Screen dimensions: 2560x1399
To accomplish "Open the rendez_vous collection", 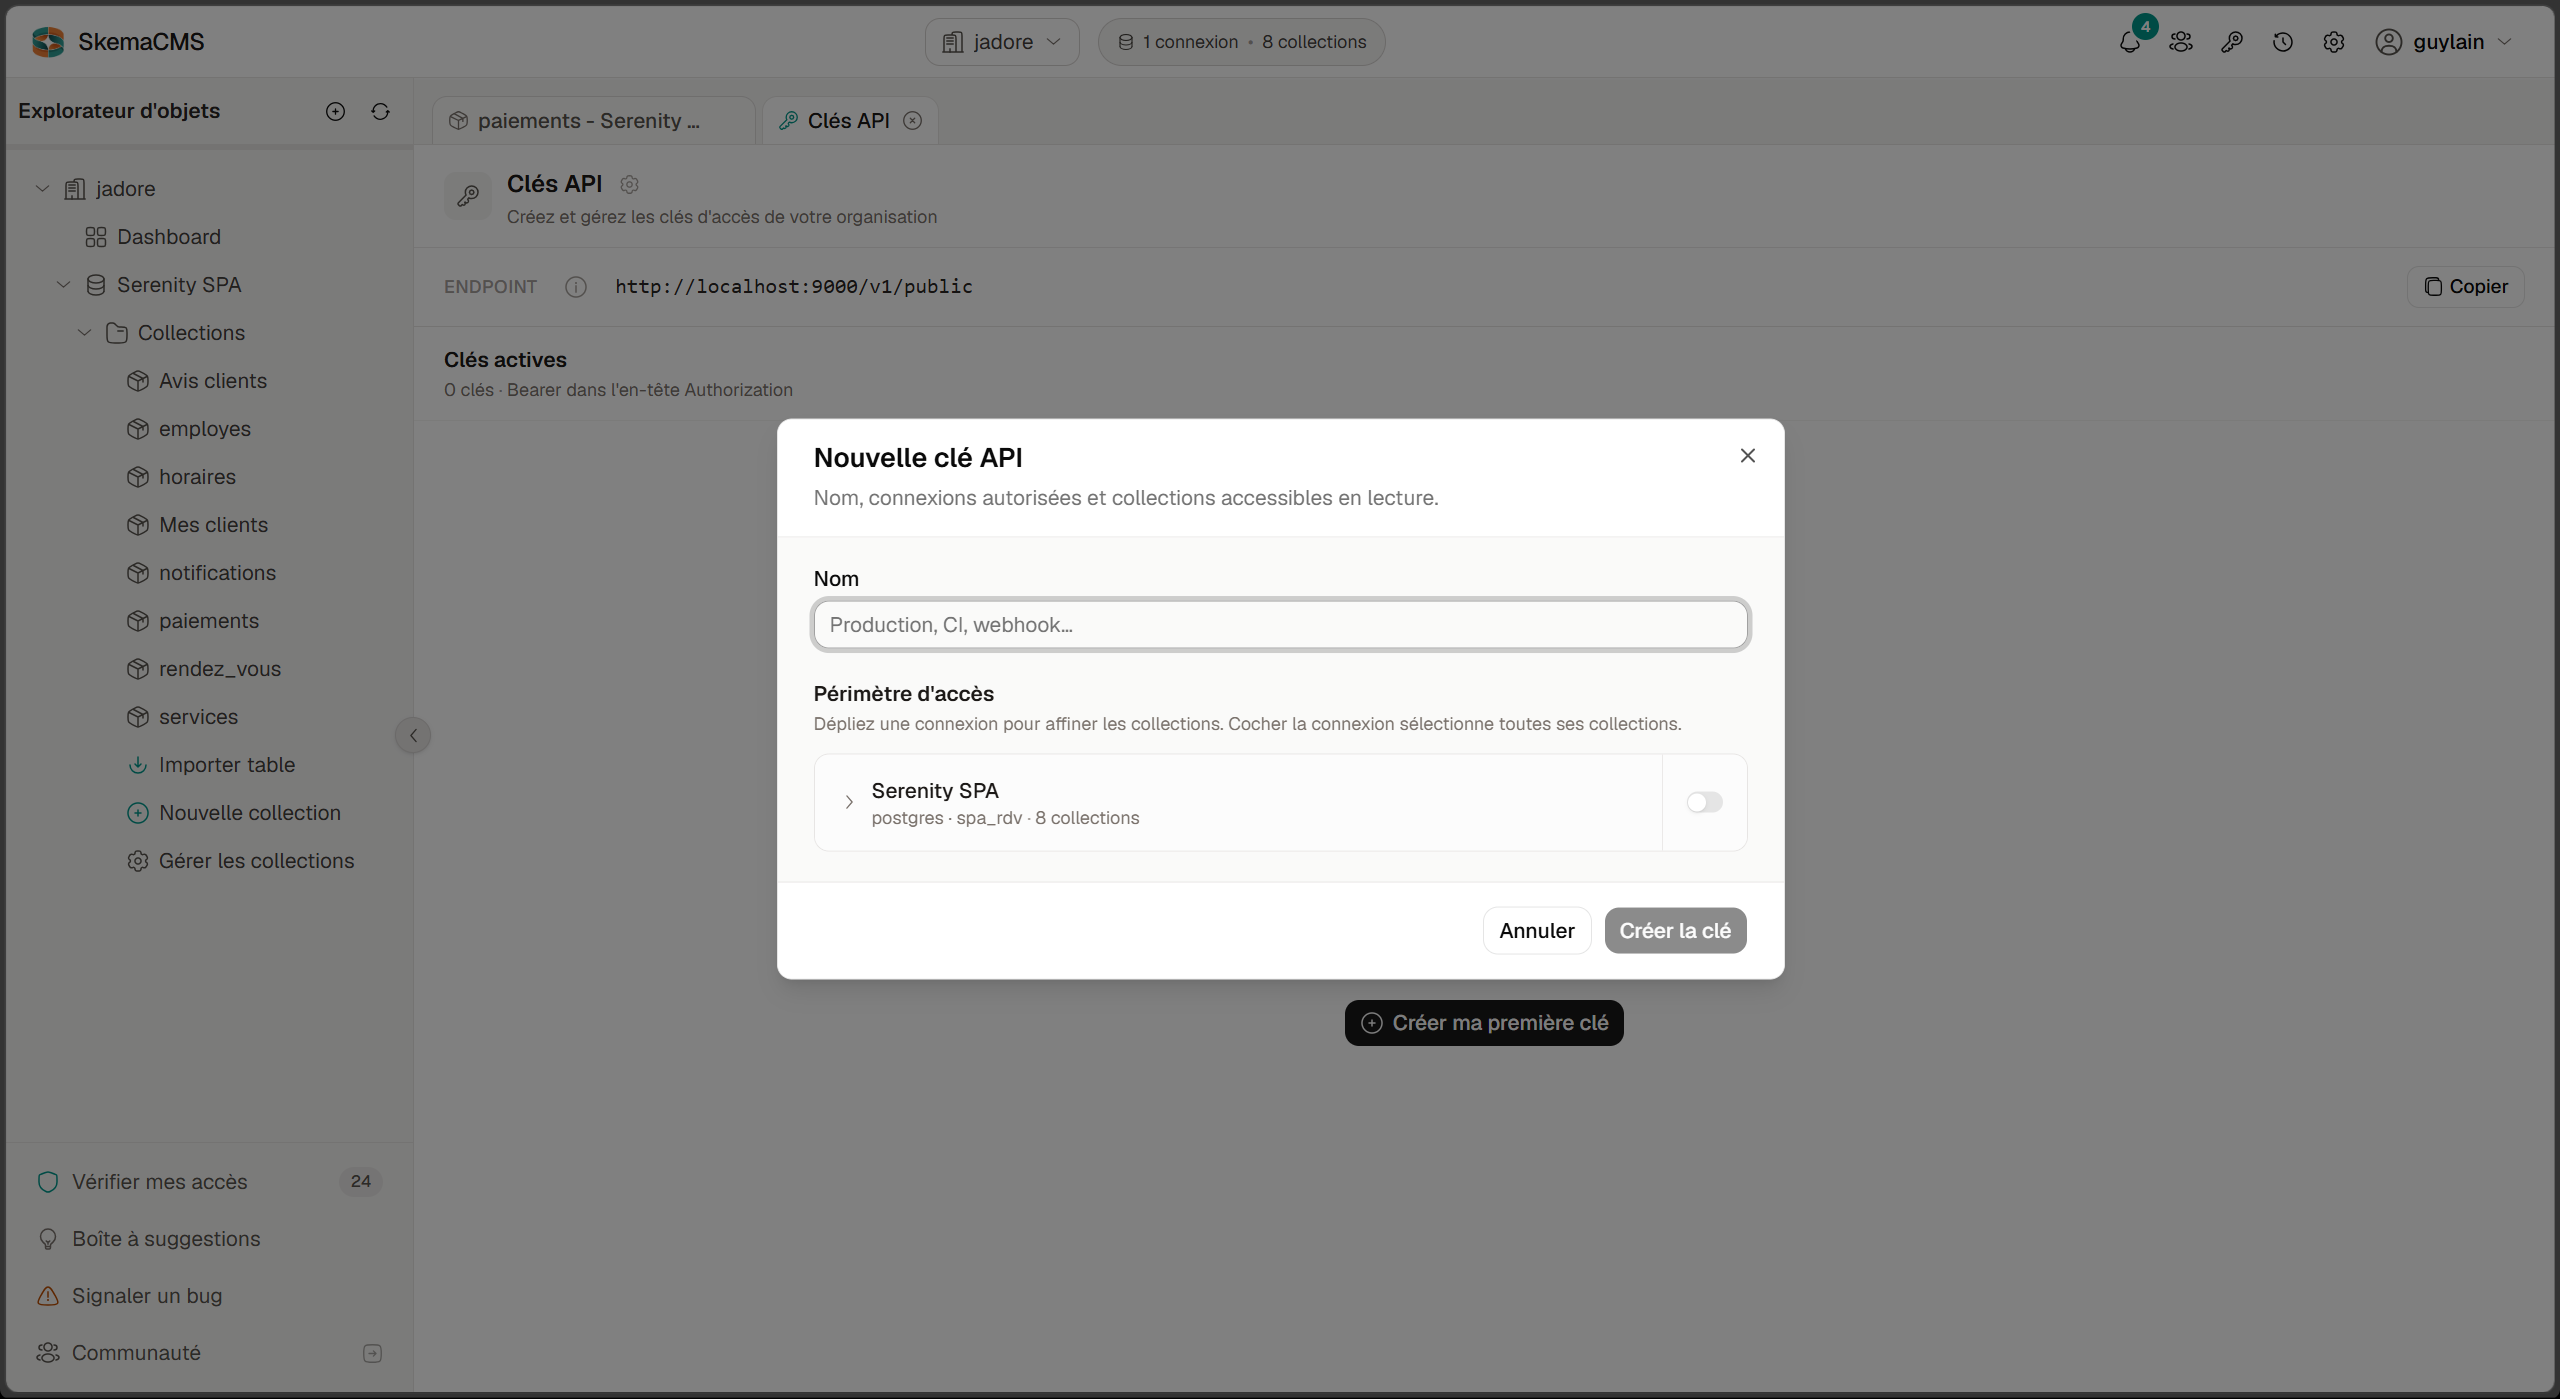I will pos(219,669).
